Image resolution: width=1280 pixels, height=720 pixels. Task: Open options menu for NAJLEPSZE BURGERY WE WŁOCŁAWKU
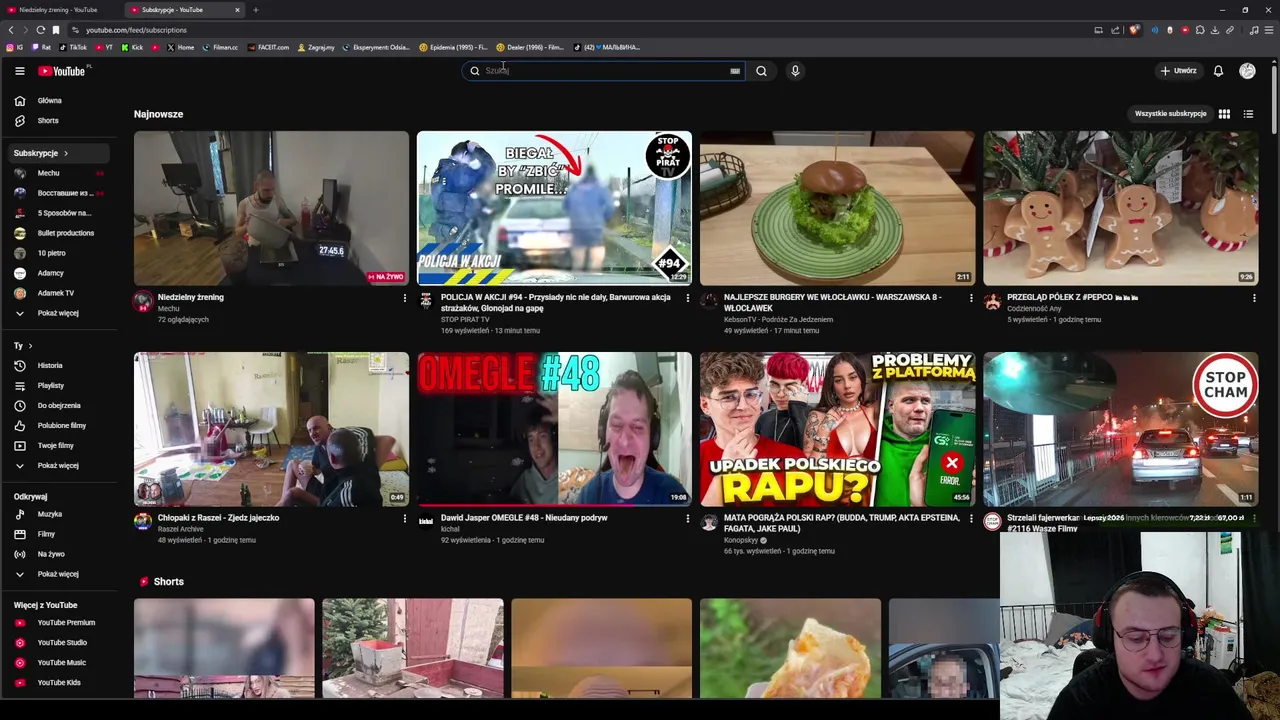(x=970, y=298)
